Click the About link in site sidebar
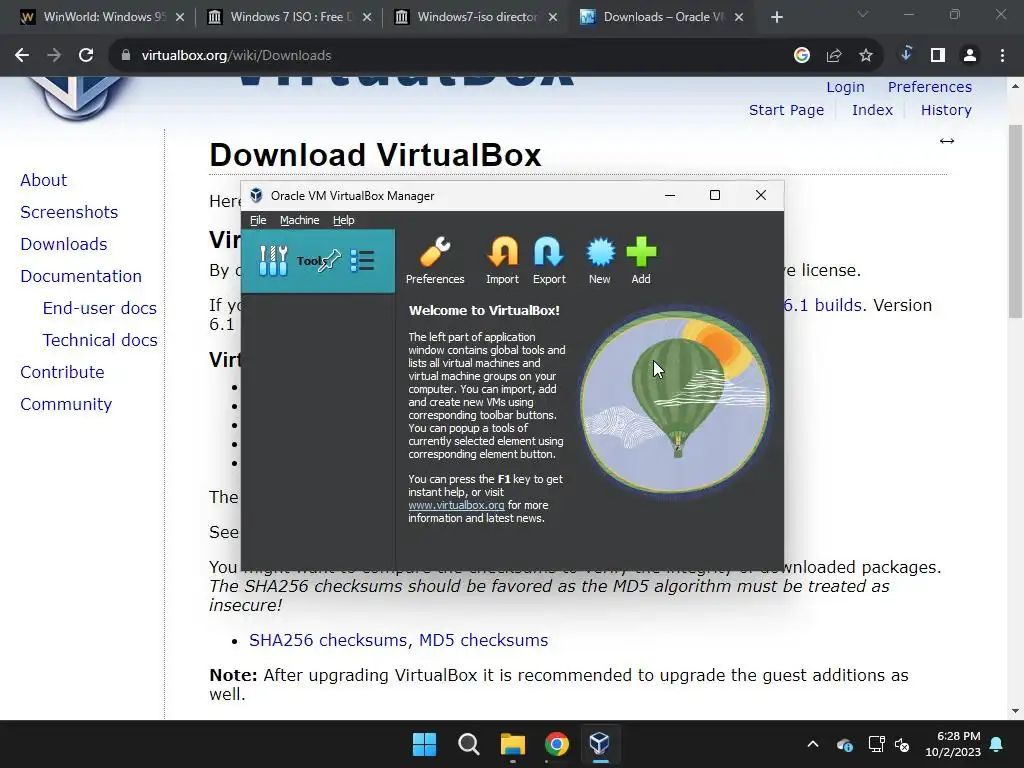1024x768 pixels. click(x=44, y=180)
